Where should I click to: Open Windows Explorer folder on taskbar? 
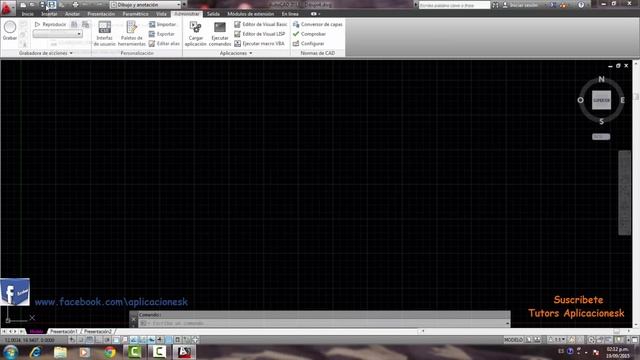[x=60, y=352]
